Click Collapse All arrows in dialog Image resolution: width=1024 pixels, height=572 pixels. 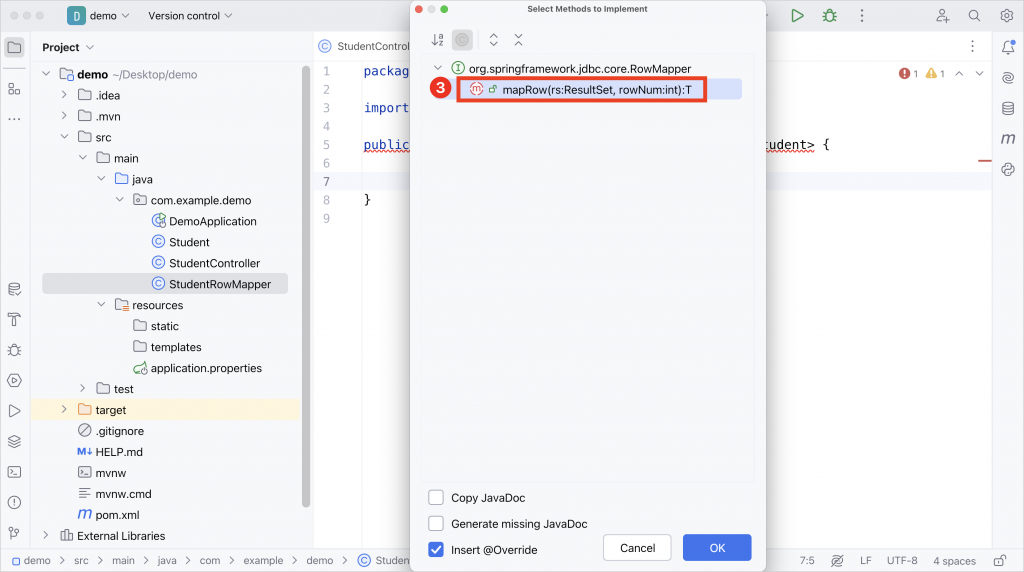[519, 40]
